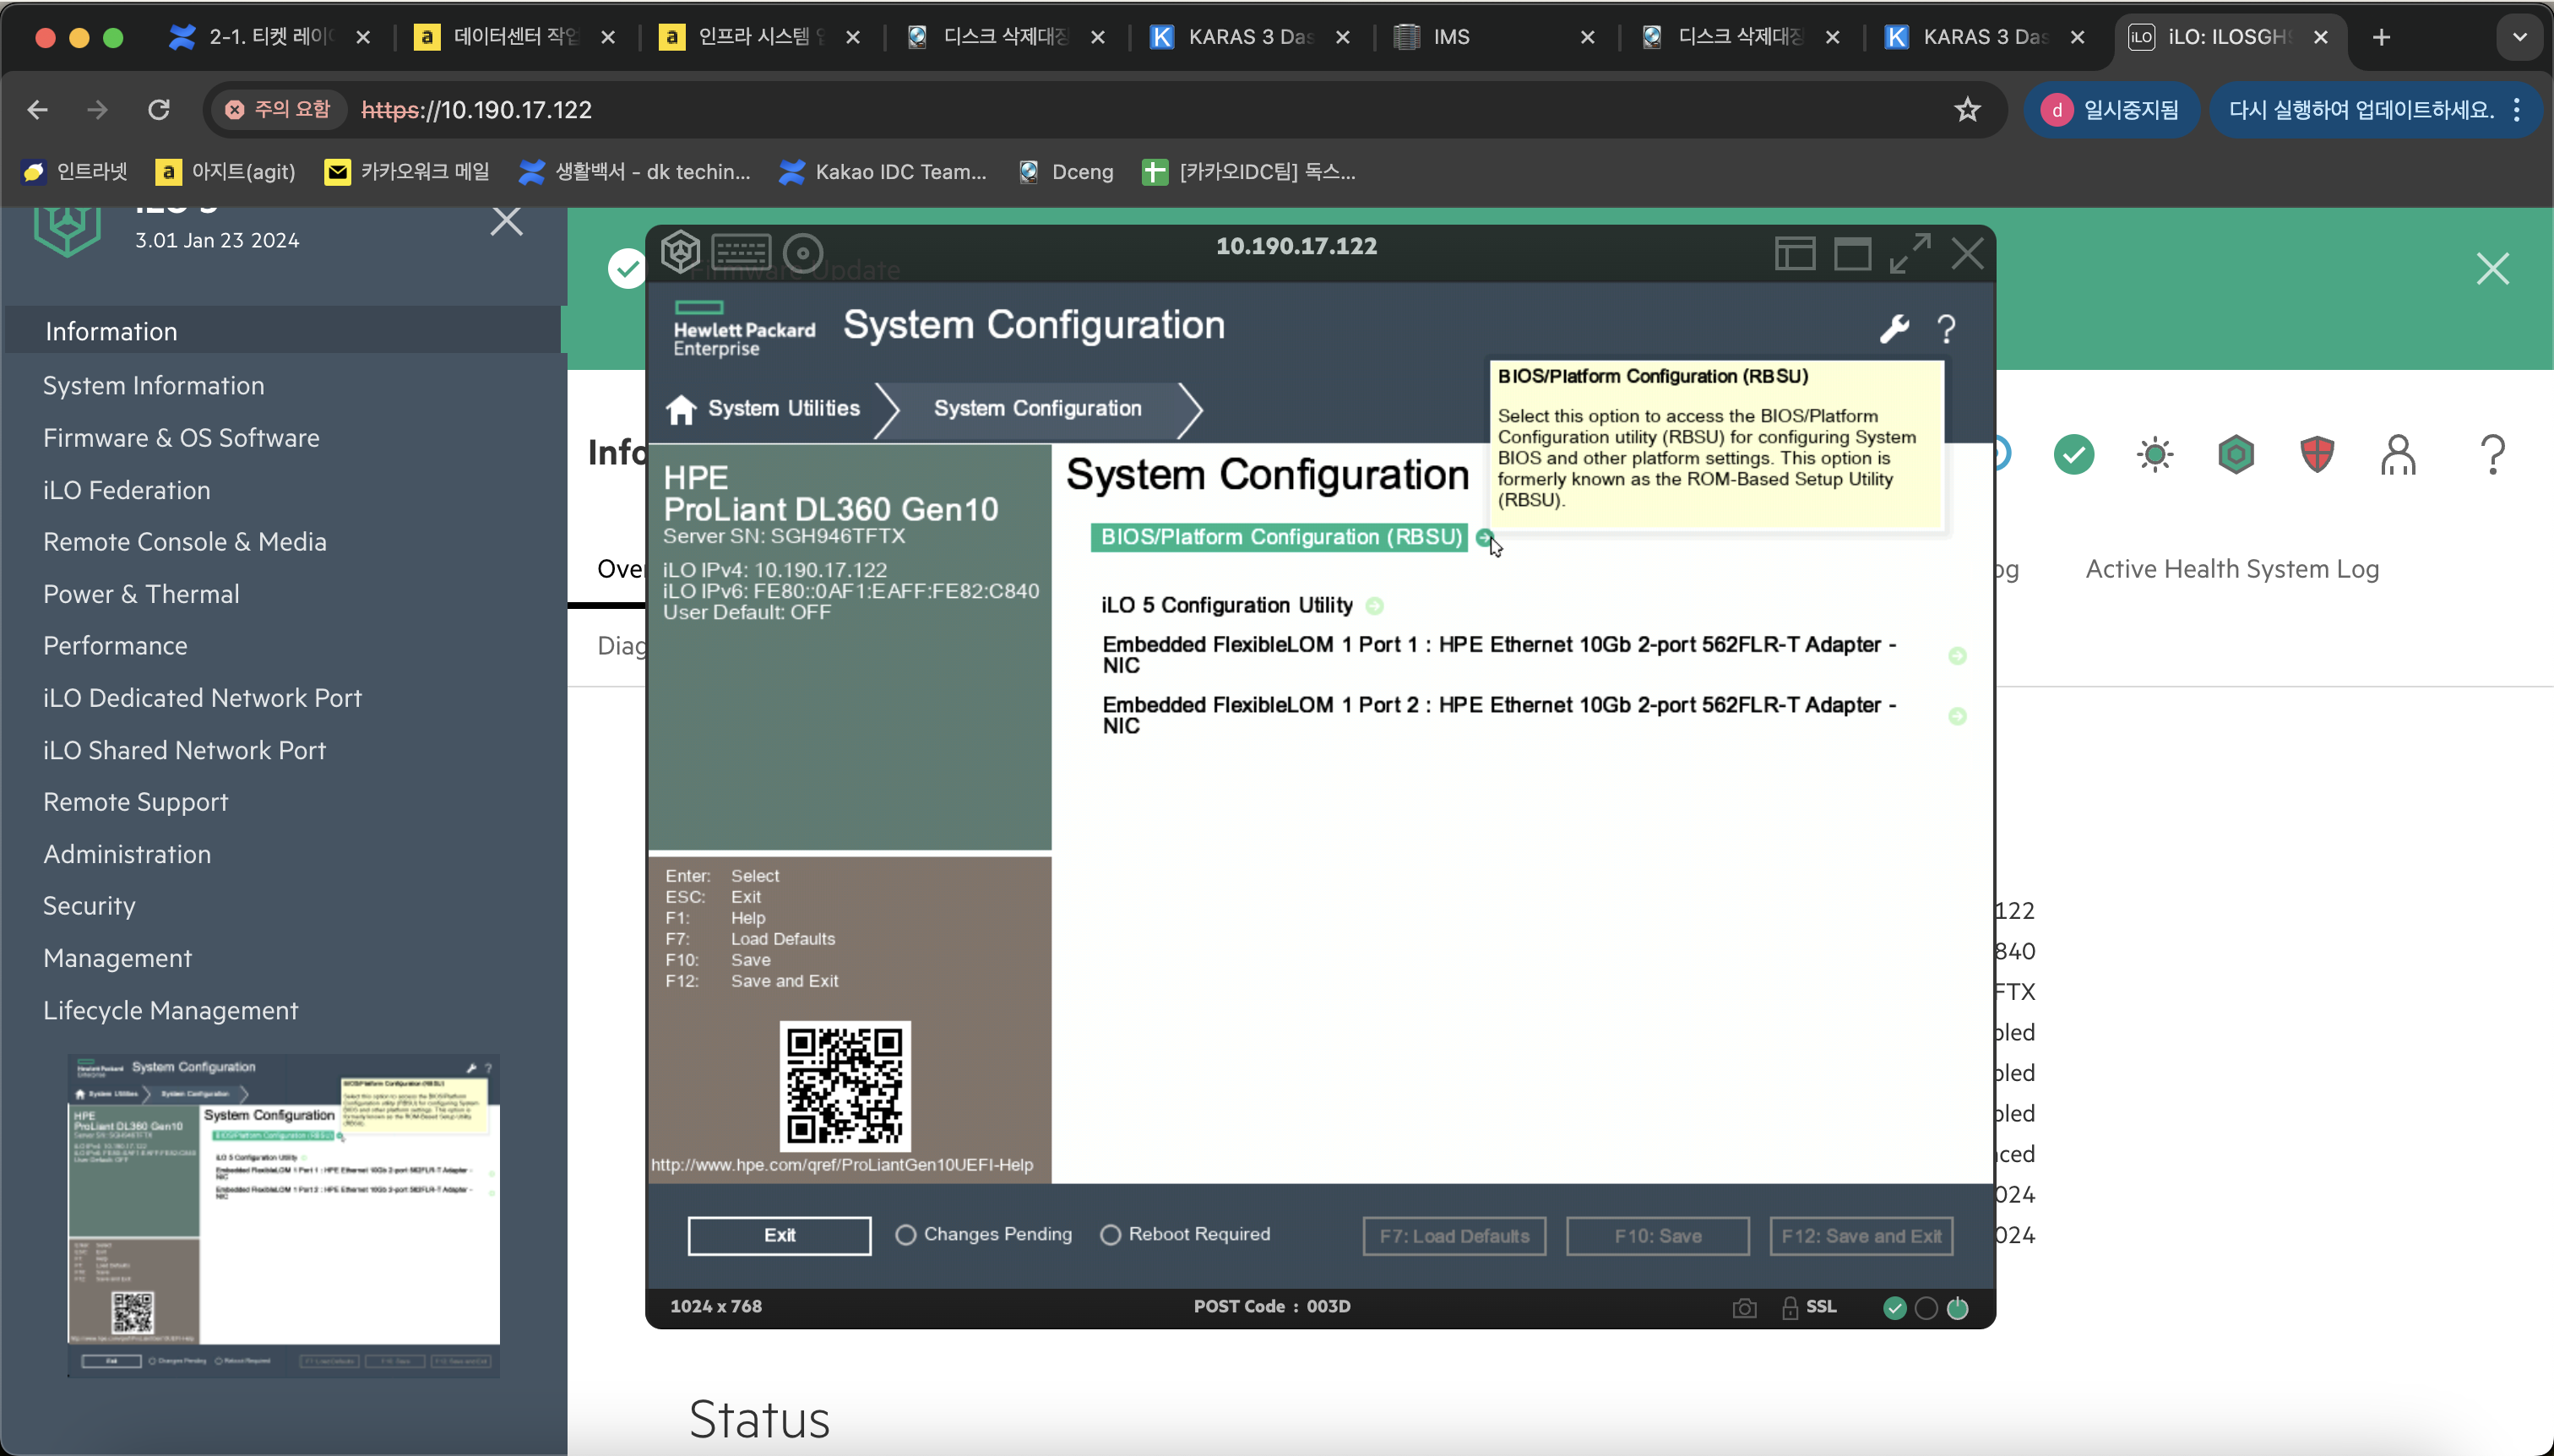Open the ProLiantGen10UEFI-Help URL link

[x=842, y=1165]
